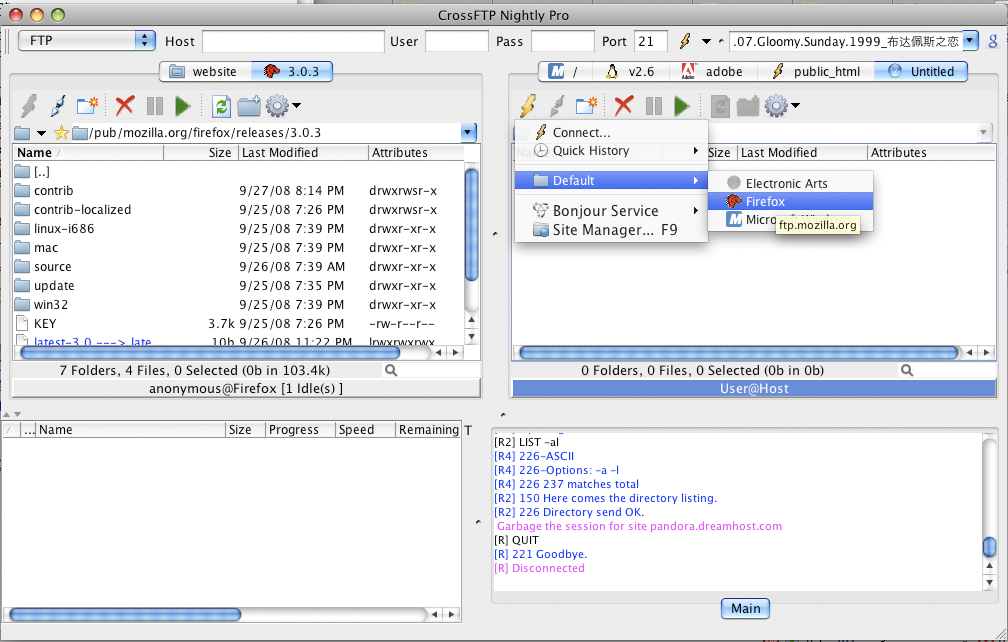Select the contrib folder row
Image resolution: width=1008 pixels, height=642 pixels.
coord(238,191)
